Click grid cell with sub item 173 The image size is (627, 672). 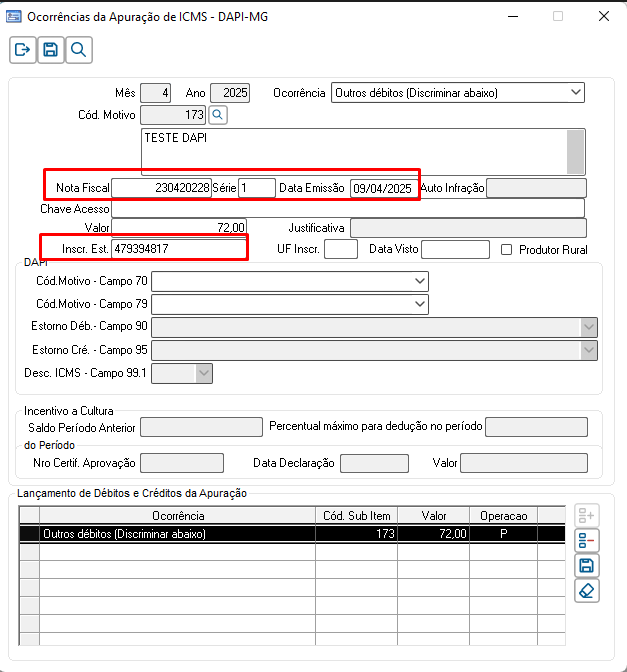357,534
